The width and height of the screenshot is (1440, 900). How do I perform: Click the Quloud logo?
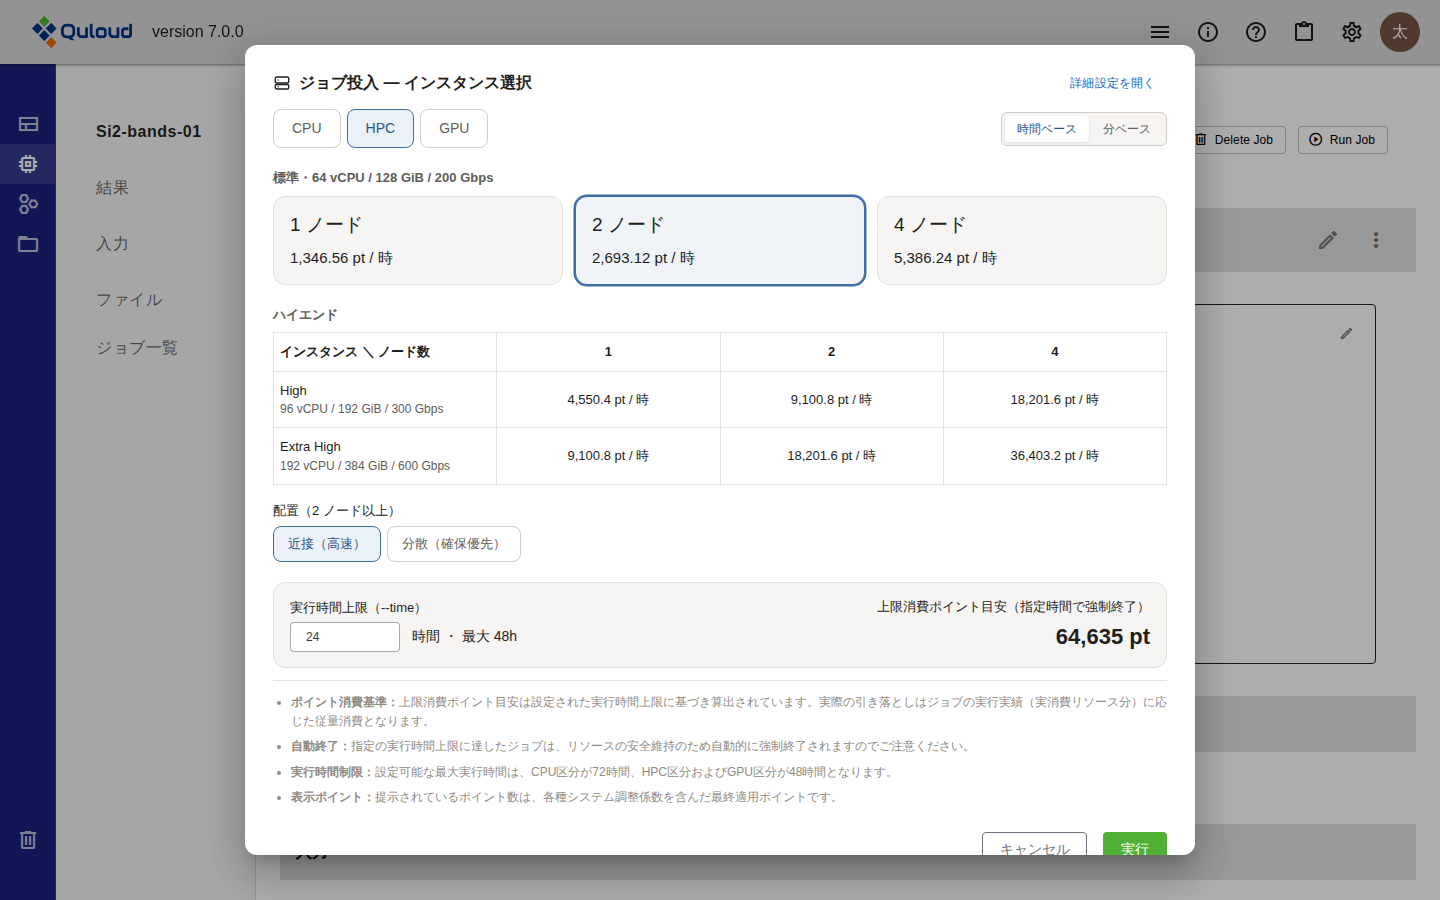coord(82,31)
